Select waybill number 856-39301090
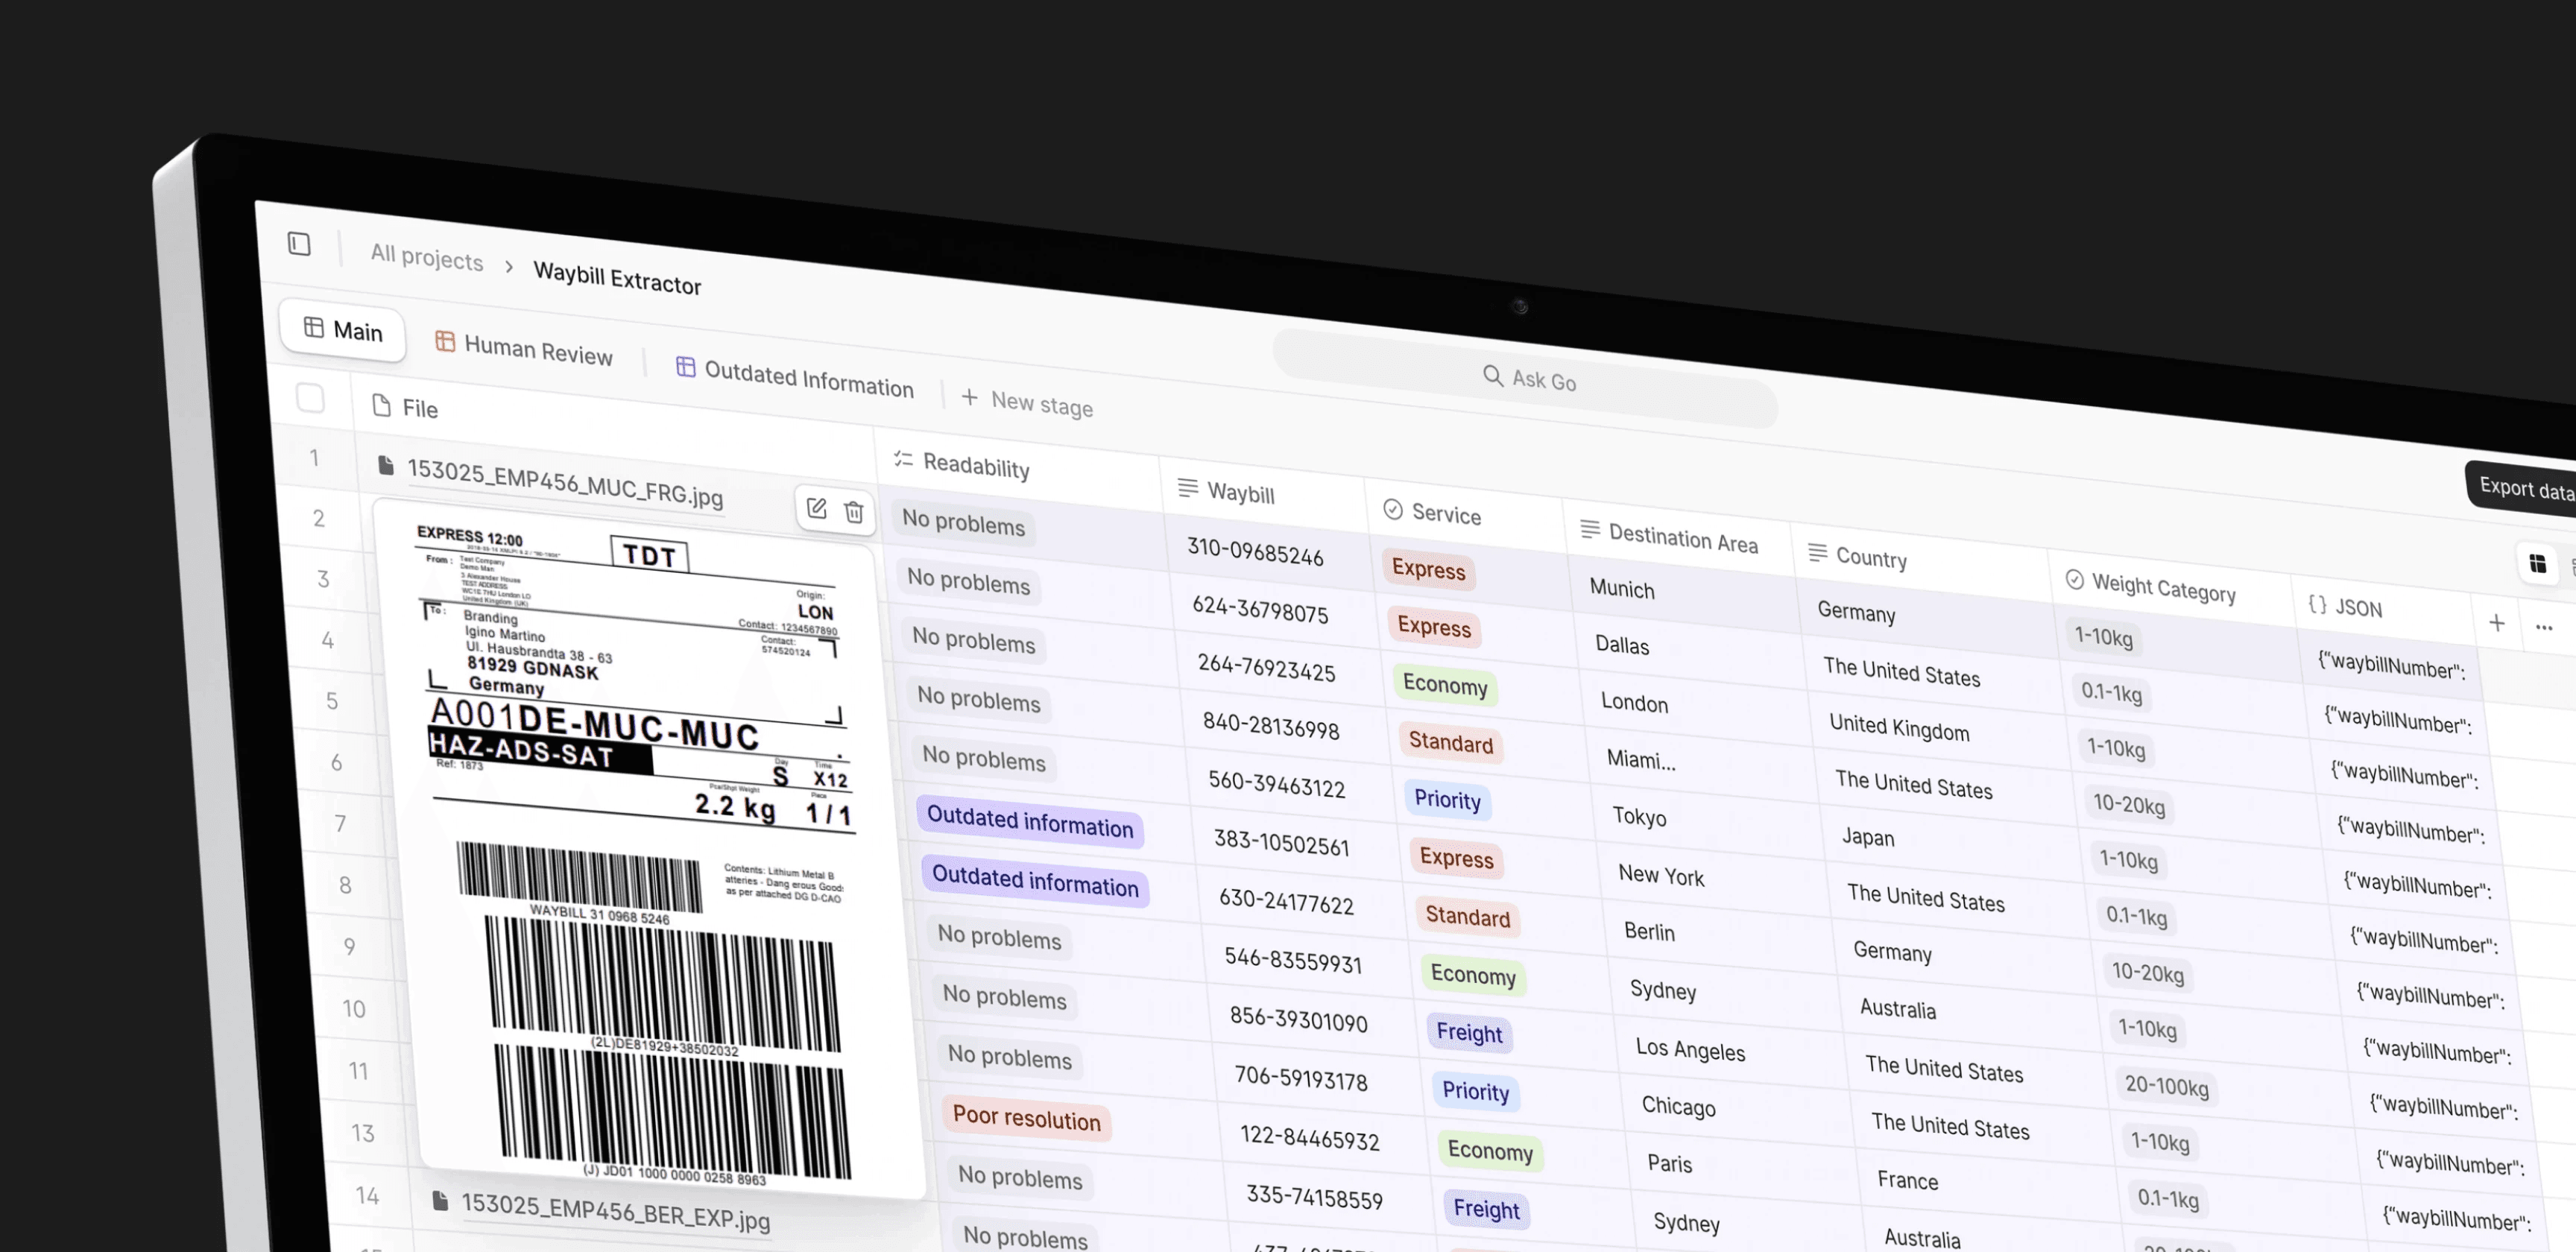2576x1252 pixels. [x=1298, y=1019]
